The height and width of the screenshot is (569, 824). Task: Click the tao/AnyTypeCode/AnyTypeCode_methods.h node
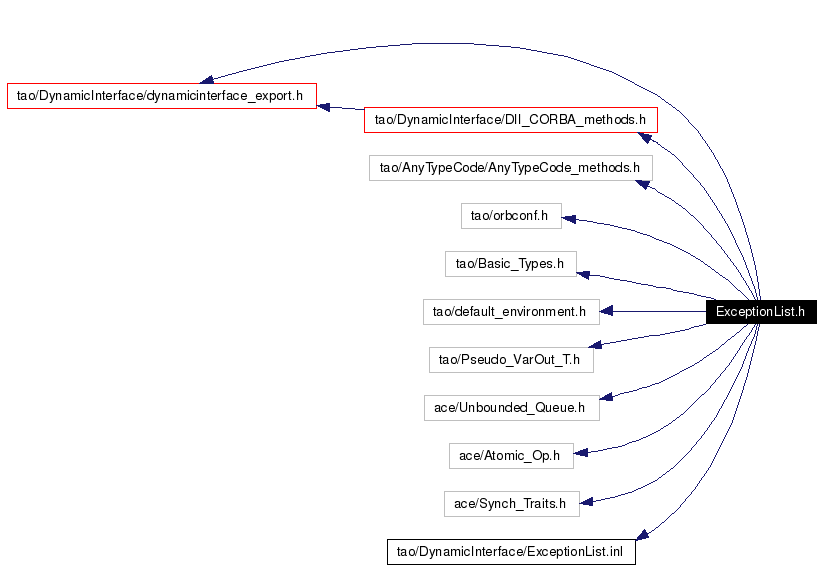[510, 168]
